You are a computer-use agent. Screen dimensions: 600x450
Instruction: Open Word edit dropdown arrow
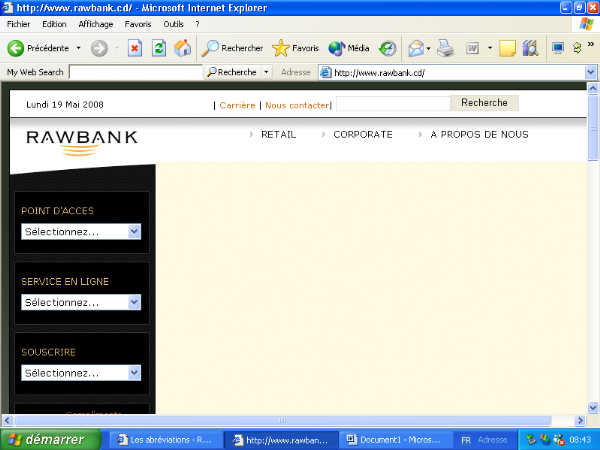[x=490, y=48]
